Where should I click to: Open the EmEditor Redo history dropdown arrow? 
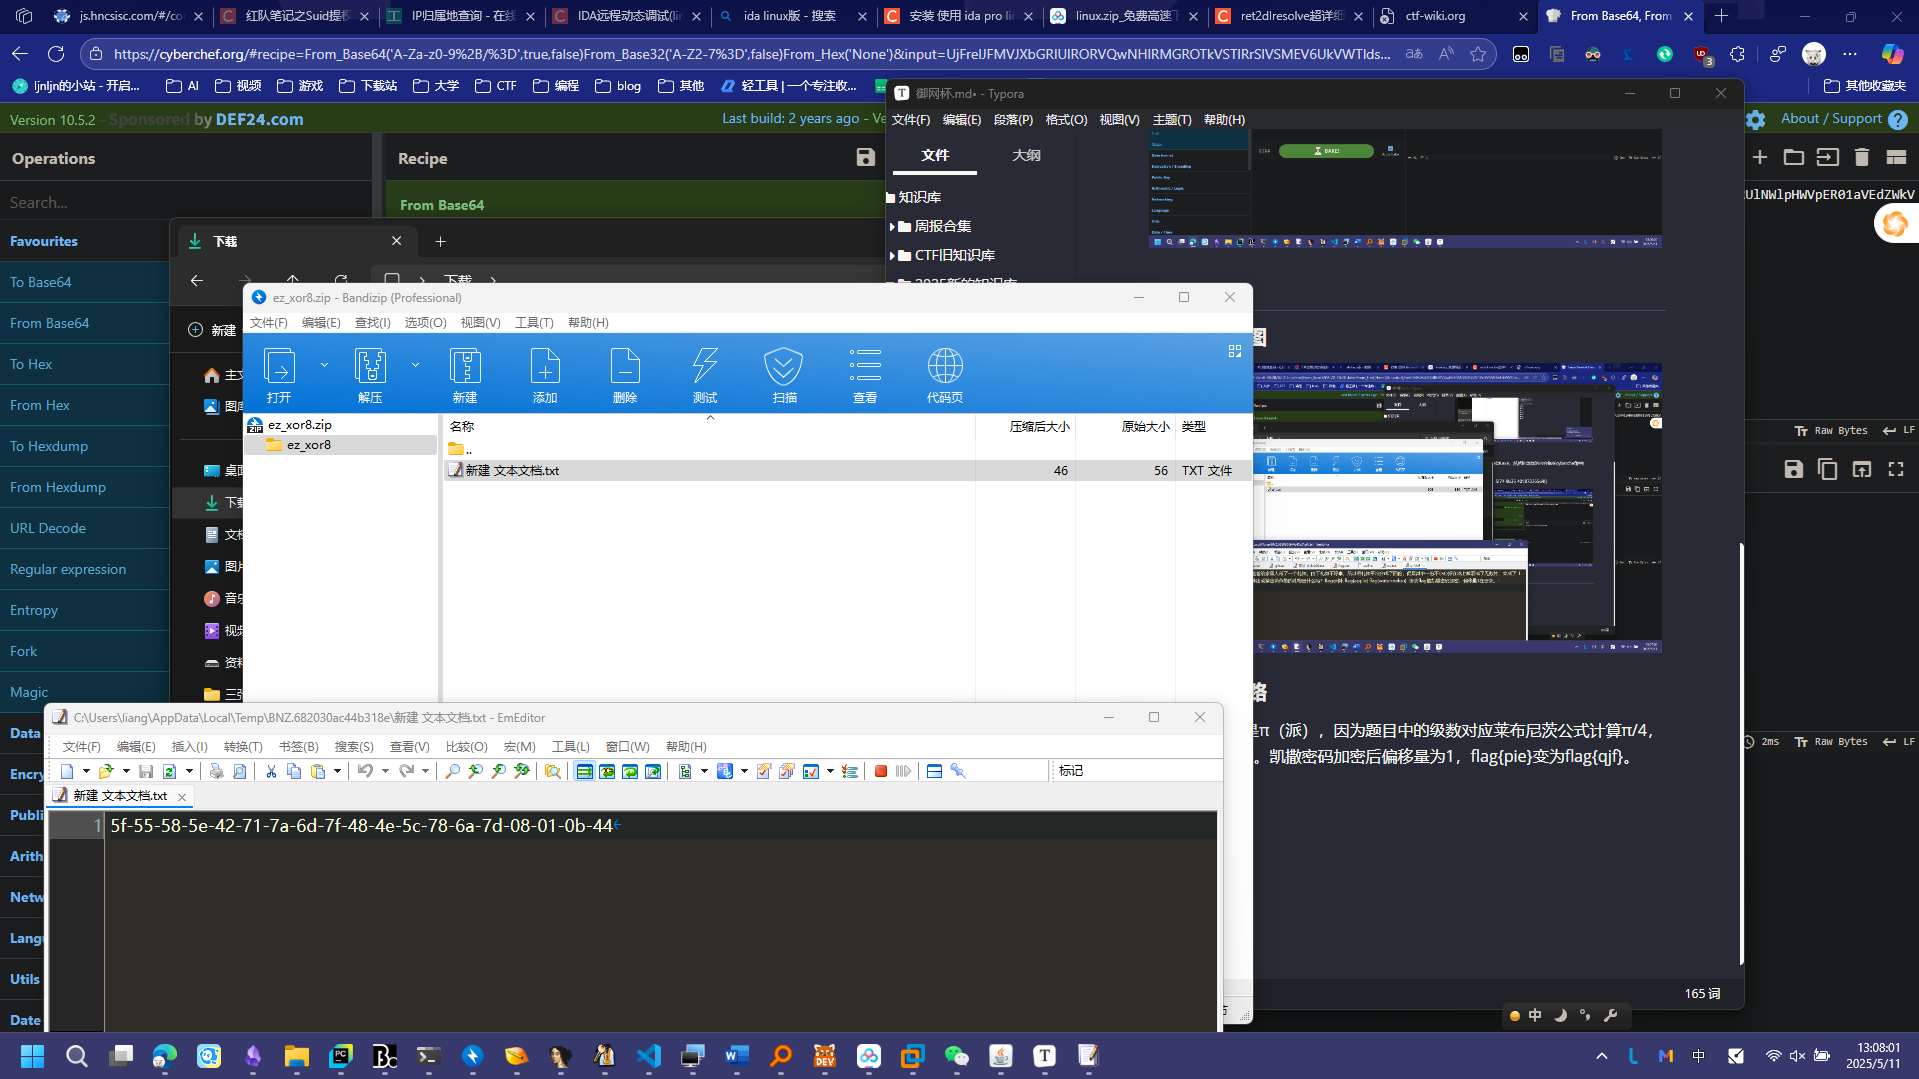(x=425, y=771)
